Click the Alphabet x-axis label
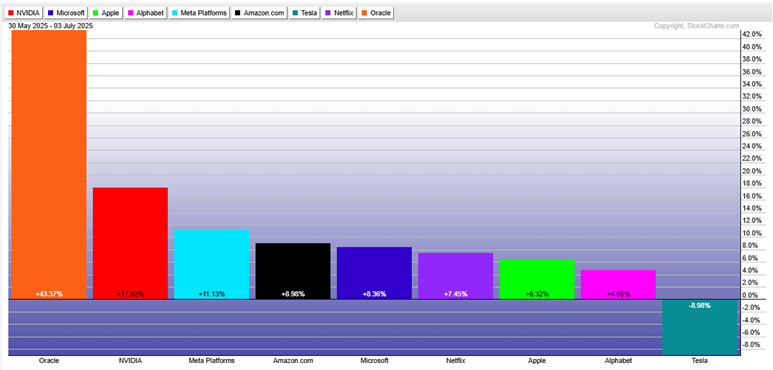This screenshot has width=773, height=370. tap(618, 361)
